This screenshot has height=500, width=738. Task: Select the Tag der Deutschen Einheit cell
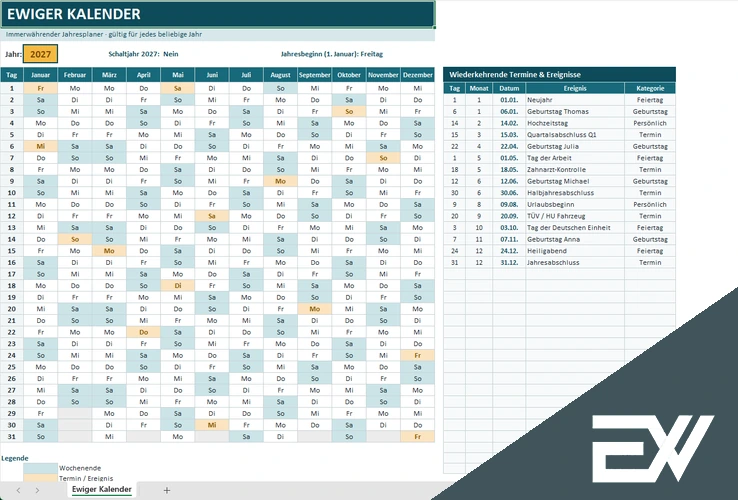tap(575, 228)
